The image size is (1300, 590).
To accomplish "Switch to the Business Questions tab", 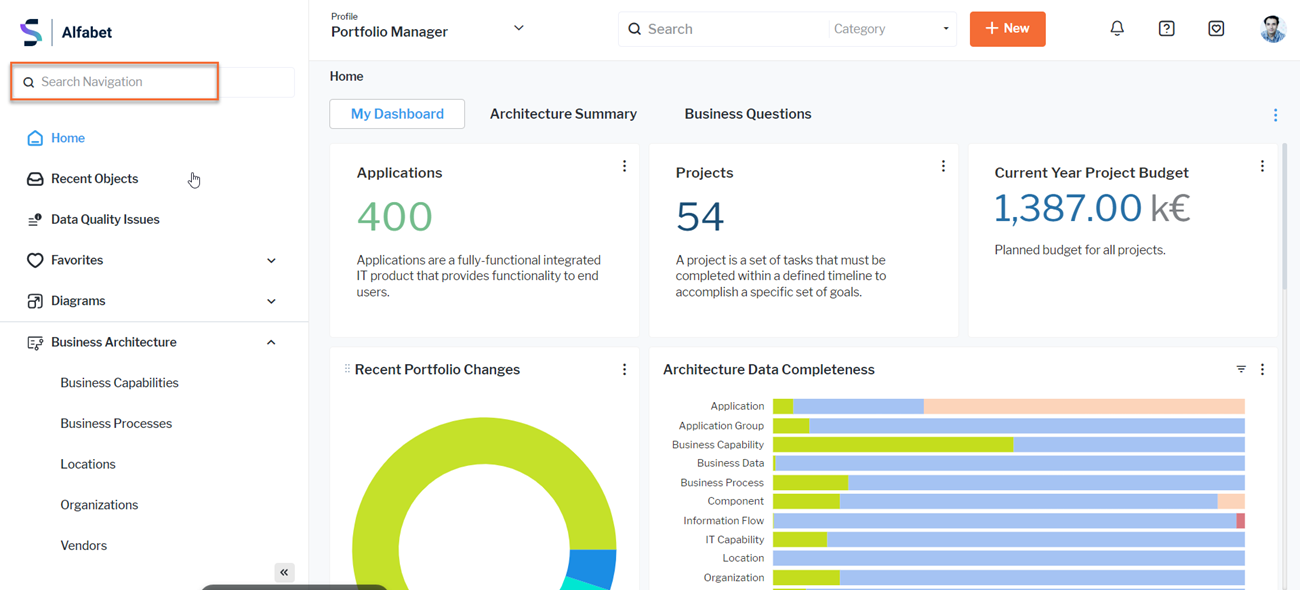I will point(747,114).
